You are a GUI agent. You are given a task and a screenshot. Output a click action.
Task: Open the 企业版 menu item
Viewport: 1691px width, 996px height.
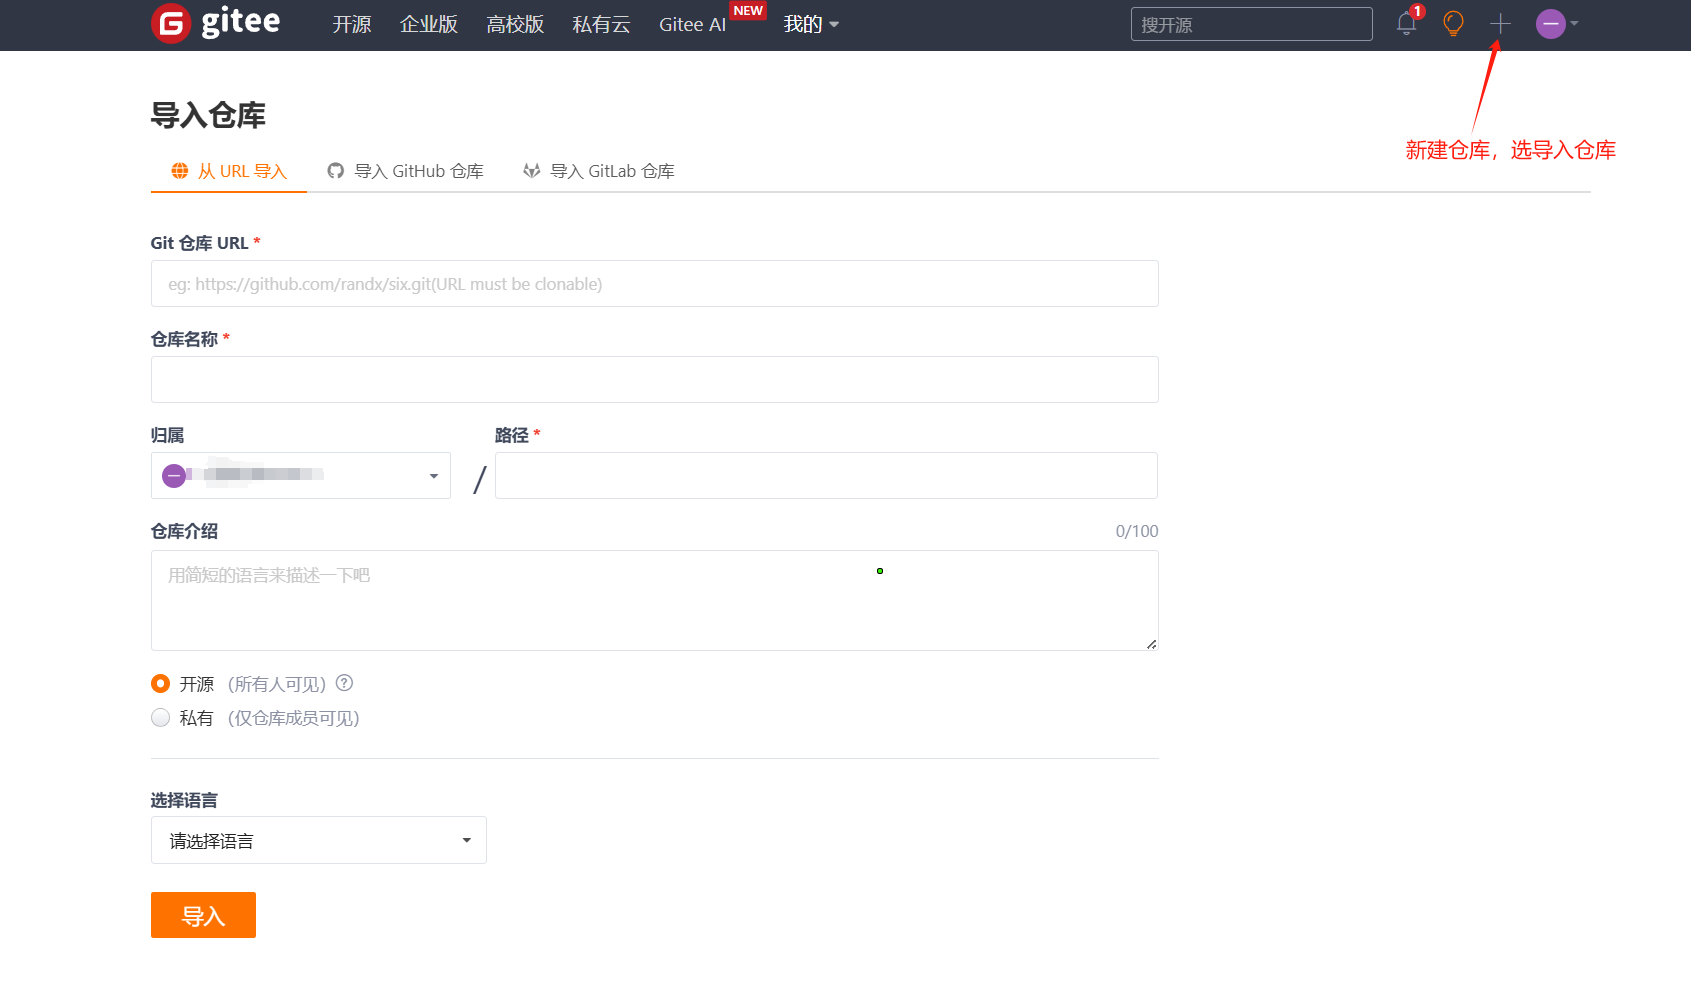[x=429, y=24]
